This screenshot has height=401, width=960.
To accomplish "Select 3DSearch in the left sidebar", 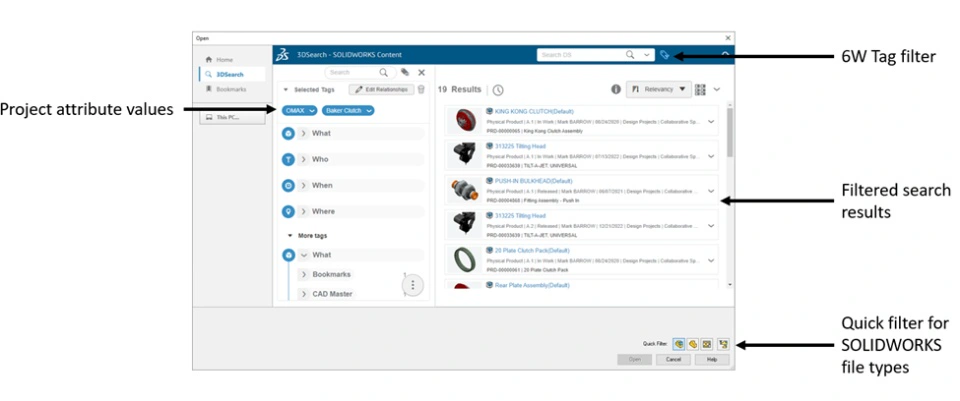I will tap(232, 74).
